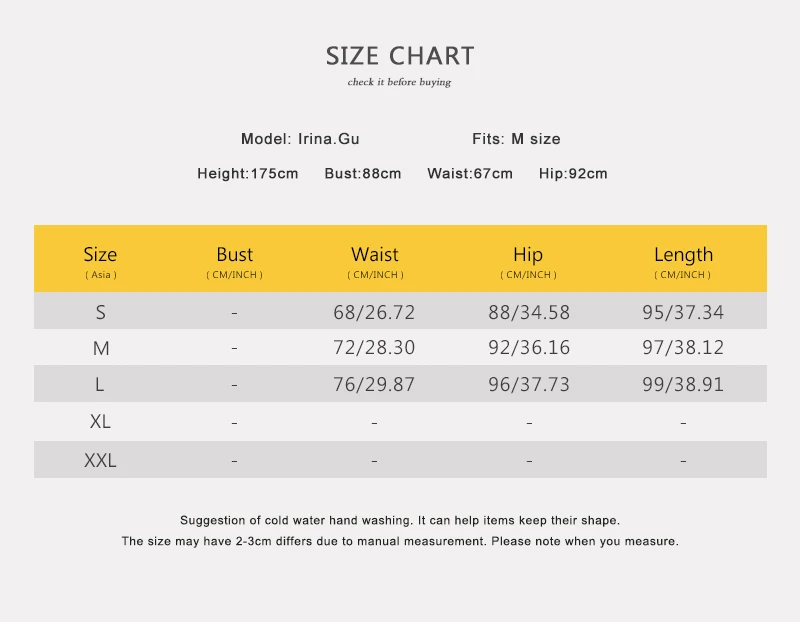Screen dimensions: 800x622
Task: Click hip value 92/36.16
Action: (x=529, y=347)
